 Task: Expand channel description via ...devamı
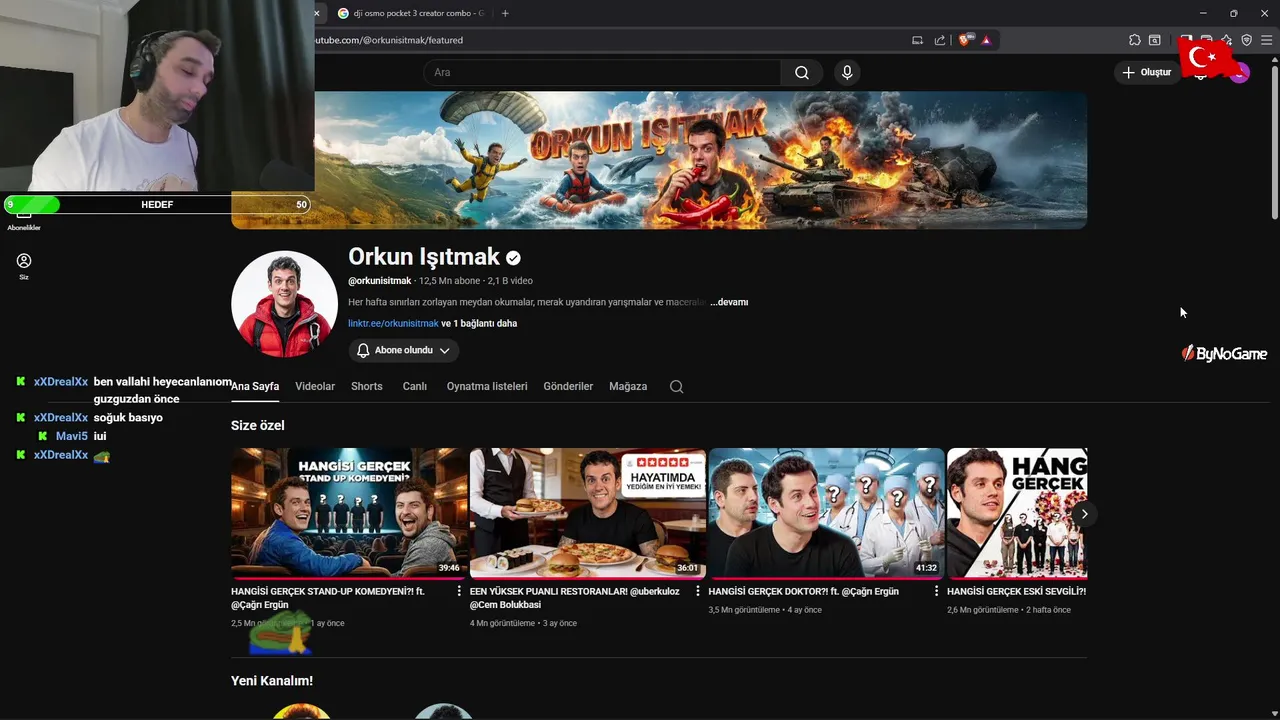point(729,302)
